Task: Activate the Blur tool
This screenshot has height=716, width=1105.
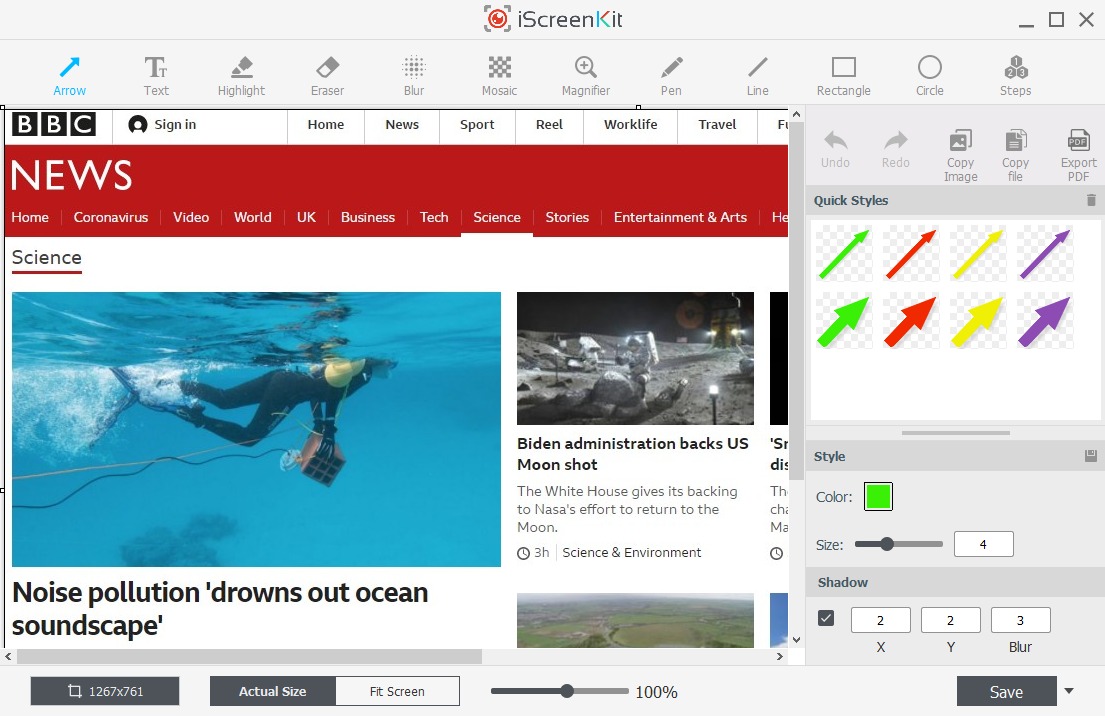Action: [414, 76]
